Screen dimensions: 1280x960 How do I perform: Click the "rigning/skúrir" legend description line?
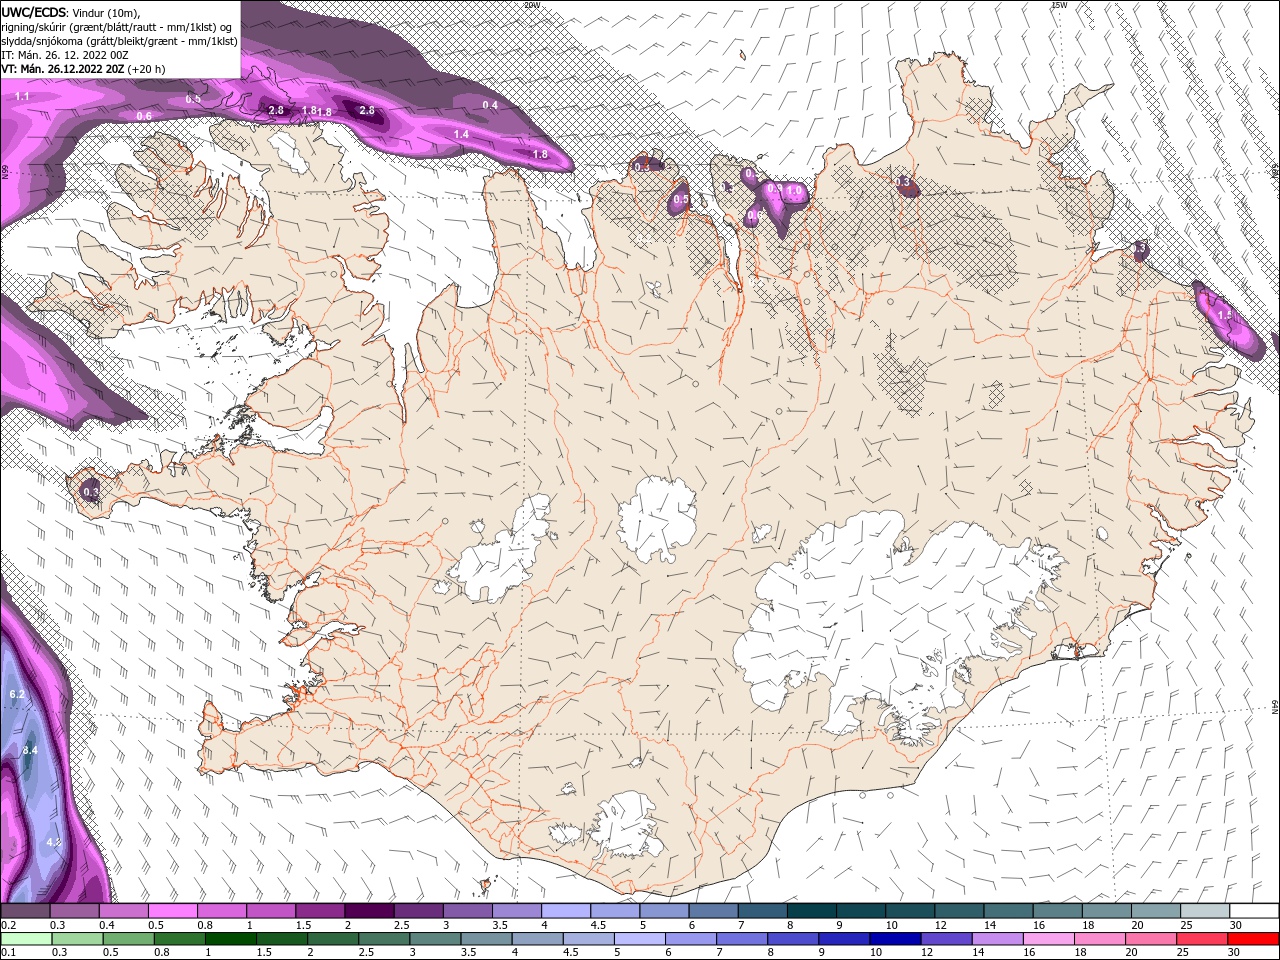[118, 26]
